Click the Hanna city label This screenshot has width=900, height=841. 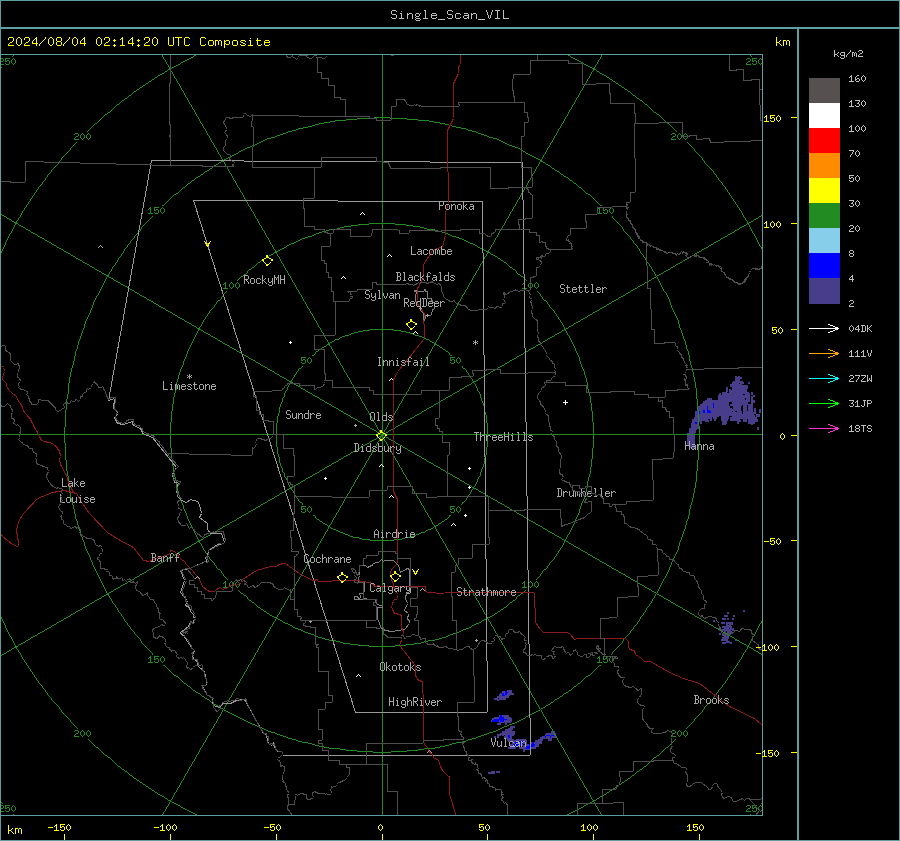point(699,446)
